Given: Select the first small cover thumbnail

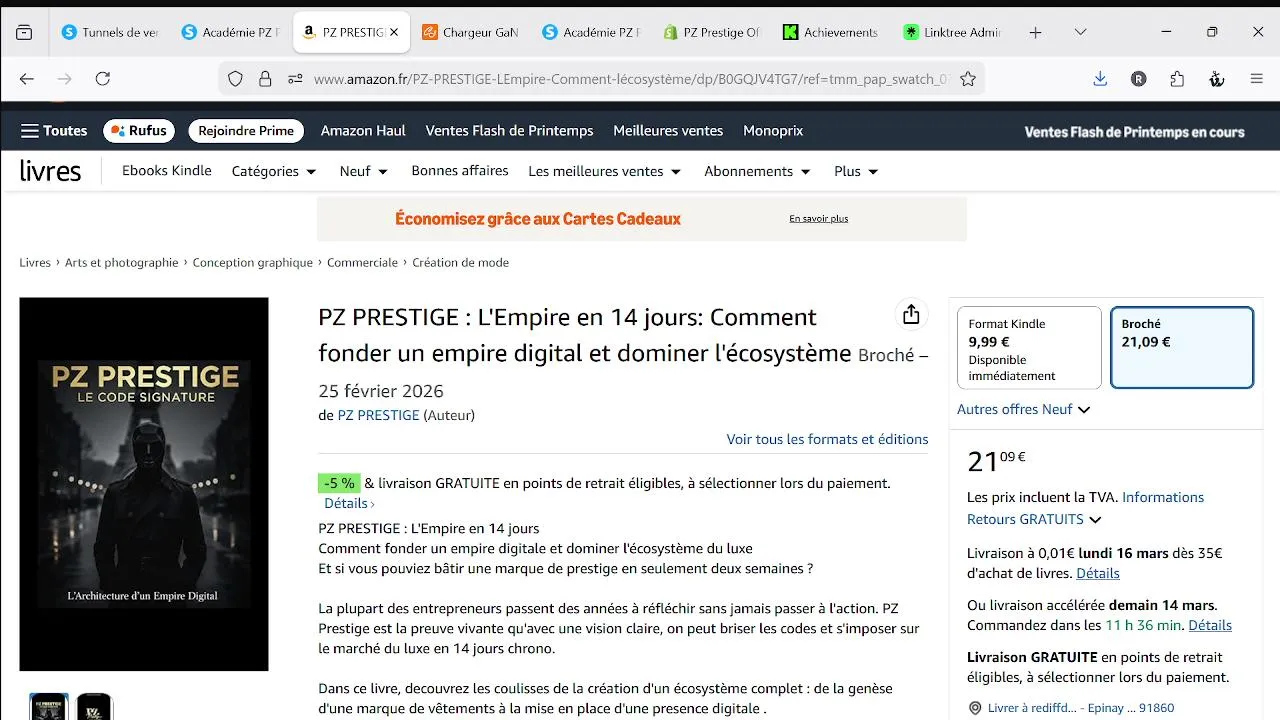Looking at the screenshot, I should click(x=49, y=707).
